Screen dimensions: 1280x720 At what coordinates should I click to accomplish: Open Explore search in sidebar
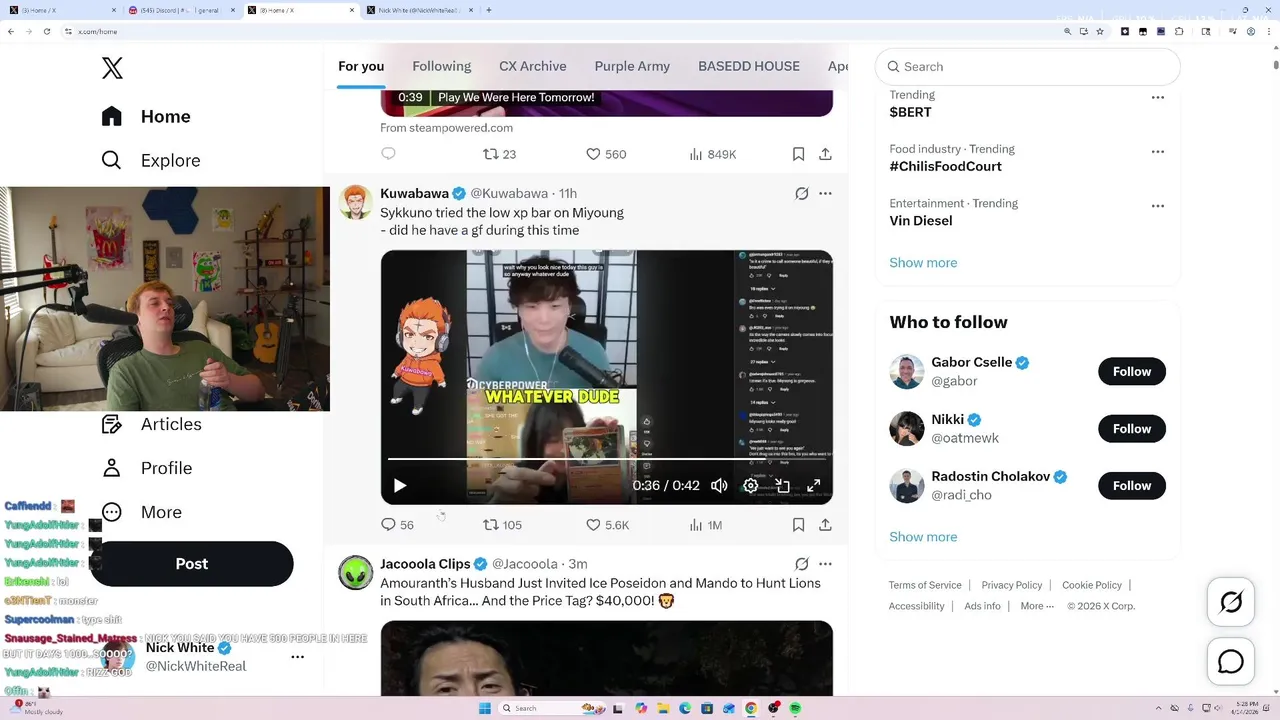(151, 160)
